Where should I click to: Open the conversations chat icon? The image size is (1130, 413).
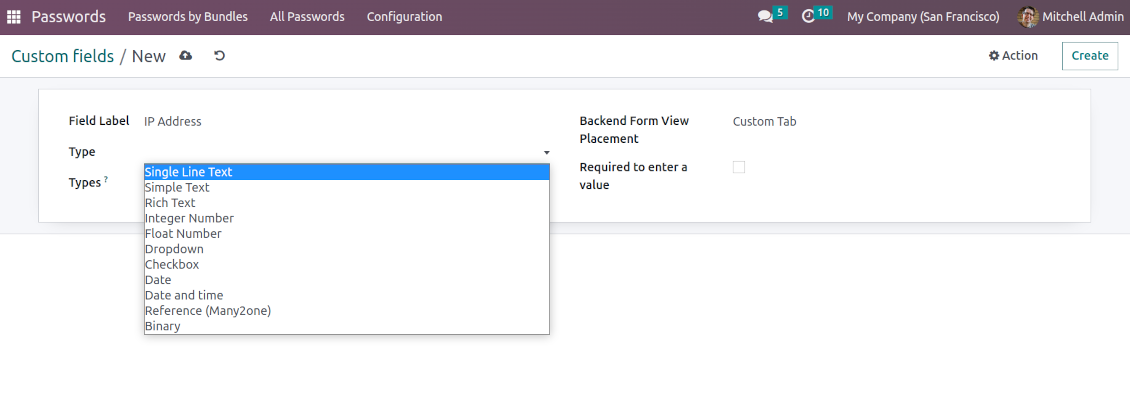click(x=765, y=17)
